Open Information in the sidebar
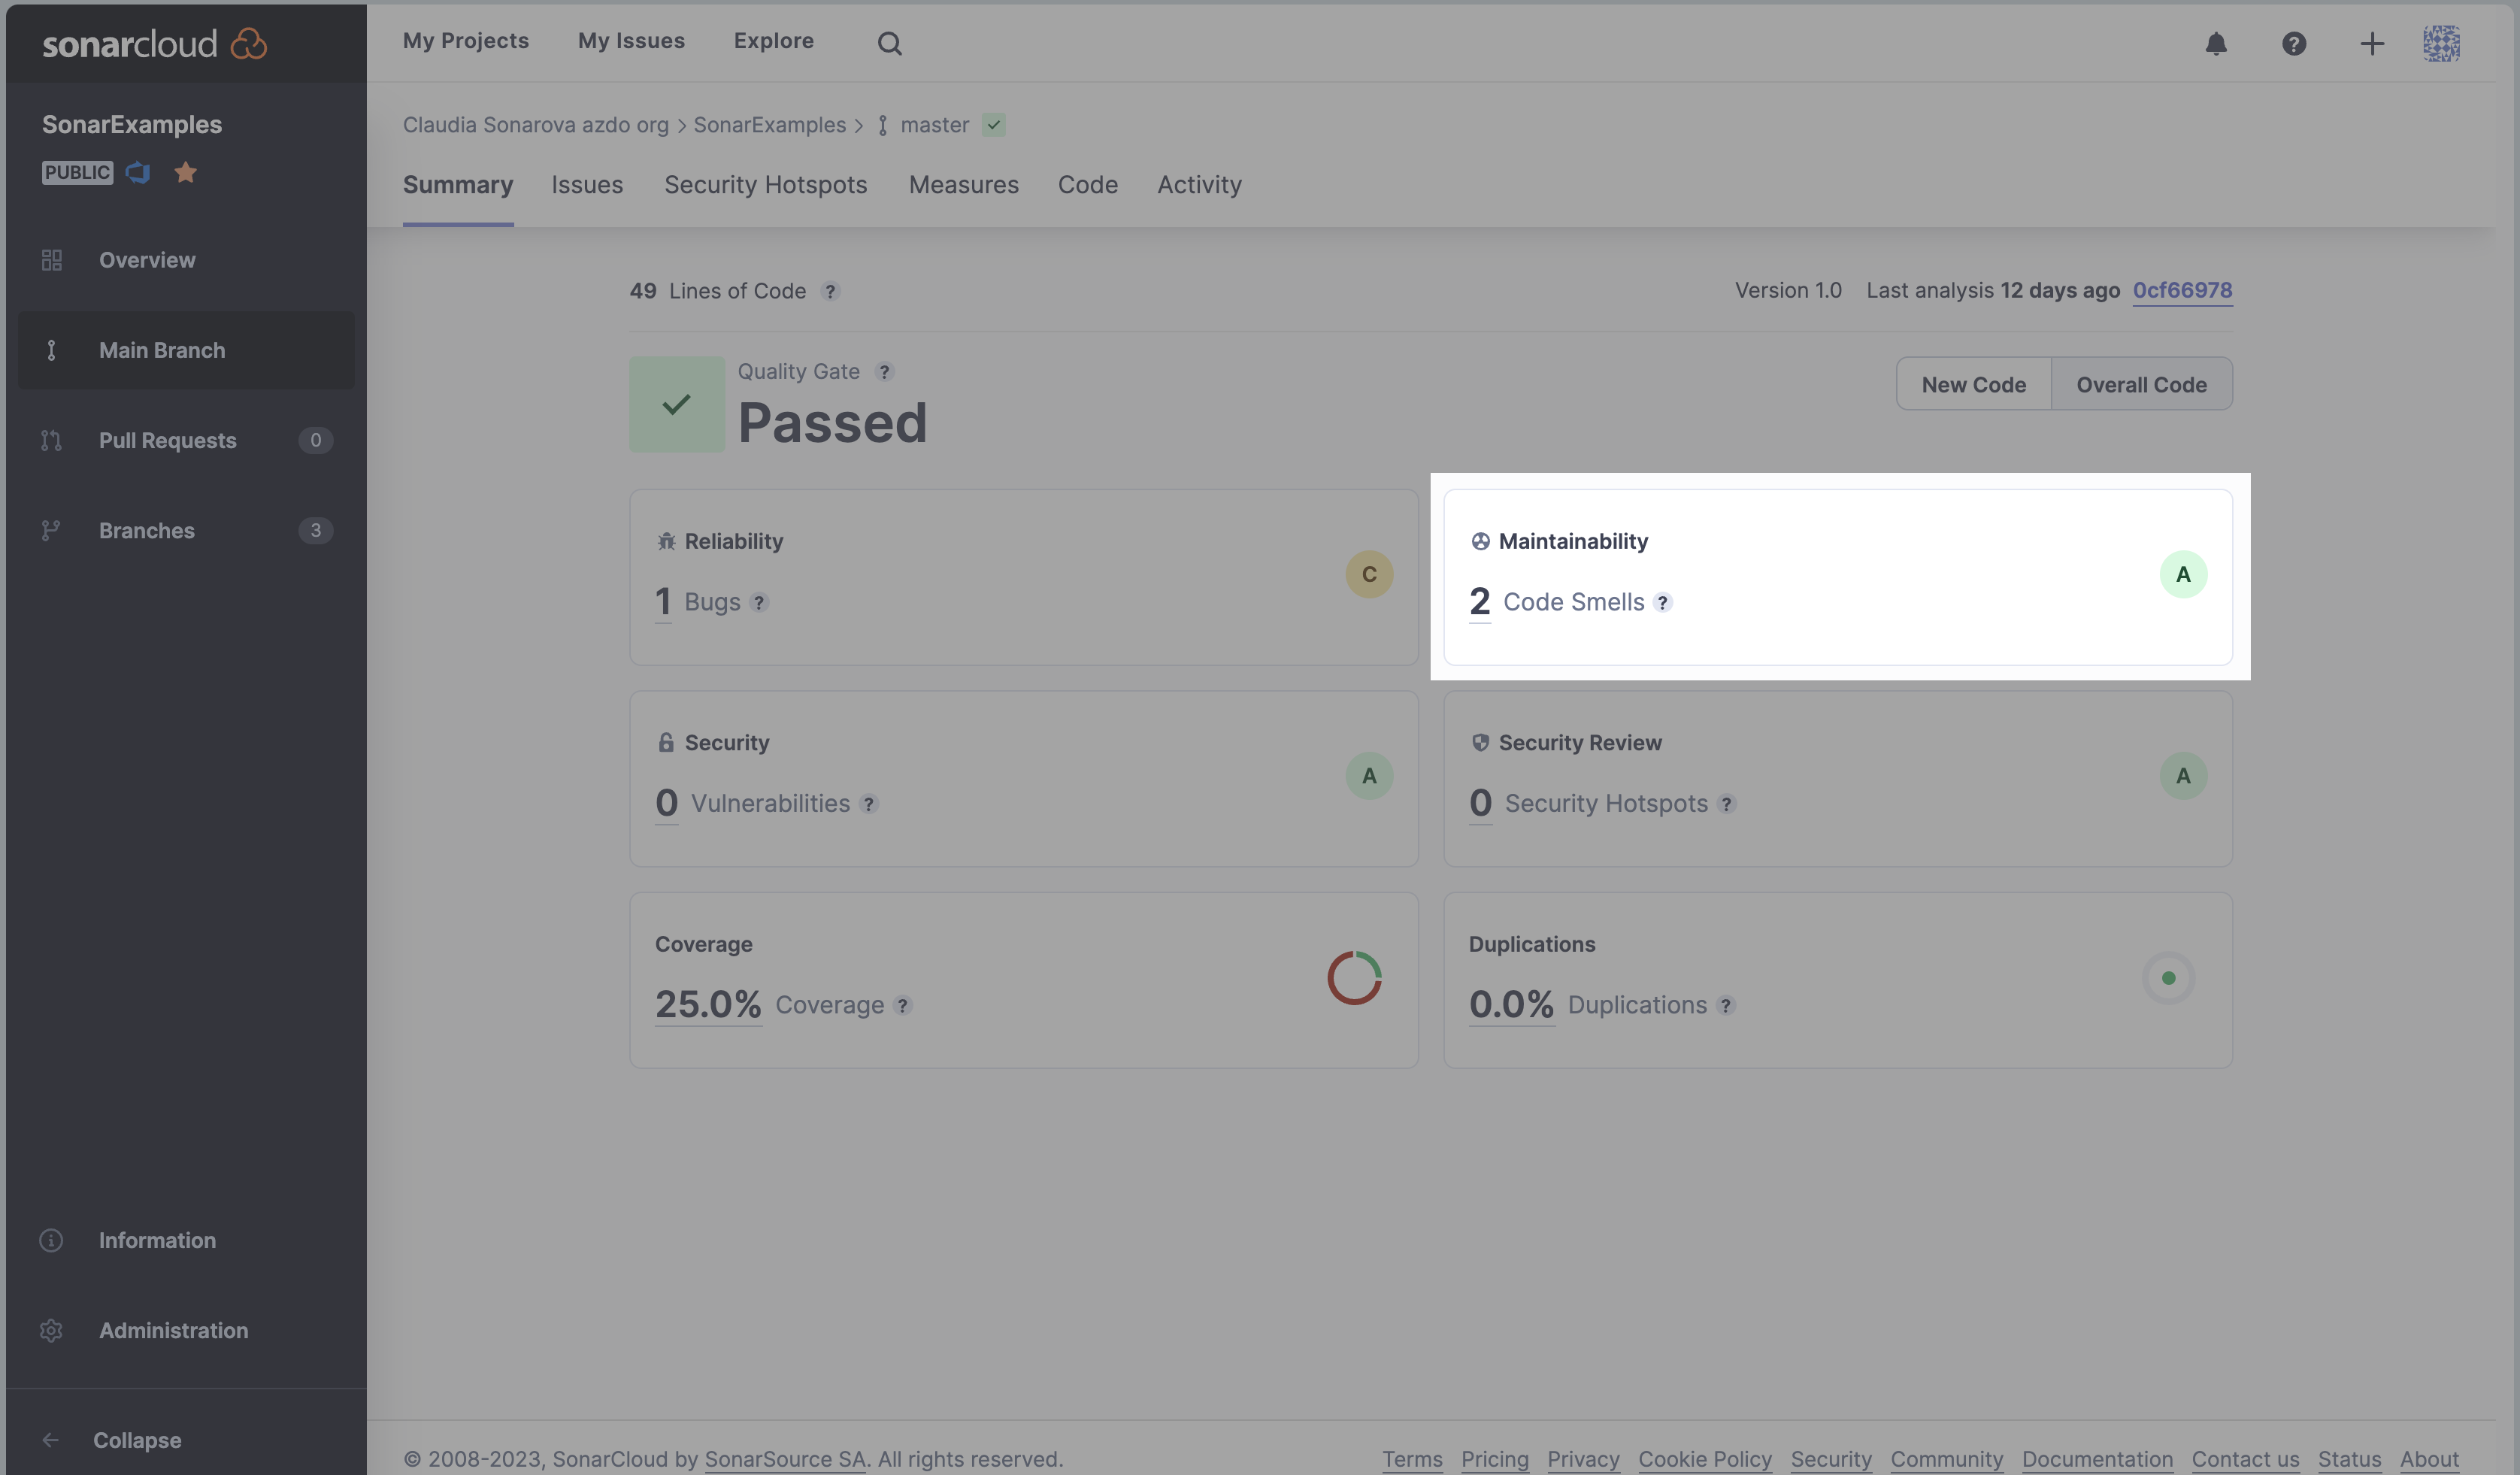 click(186, 1240)
